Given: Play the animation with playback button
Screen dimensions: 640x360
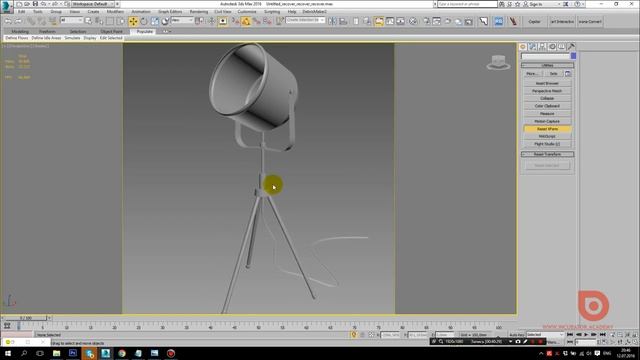Looking at the screenshot, I should pos(586,335).
